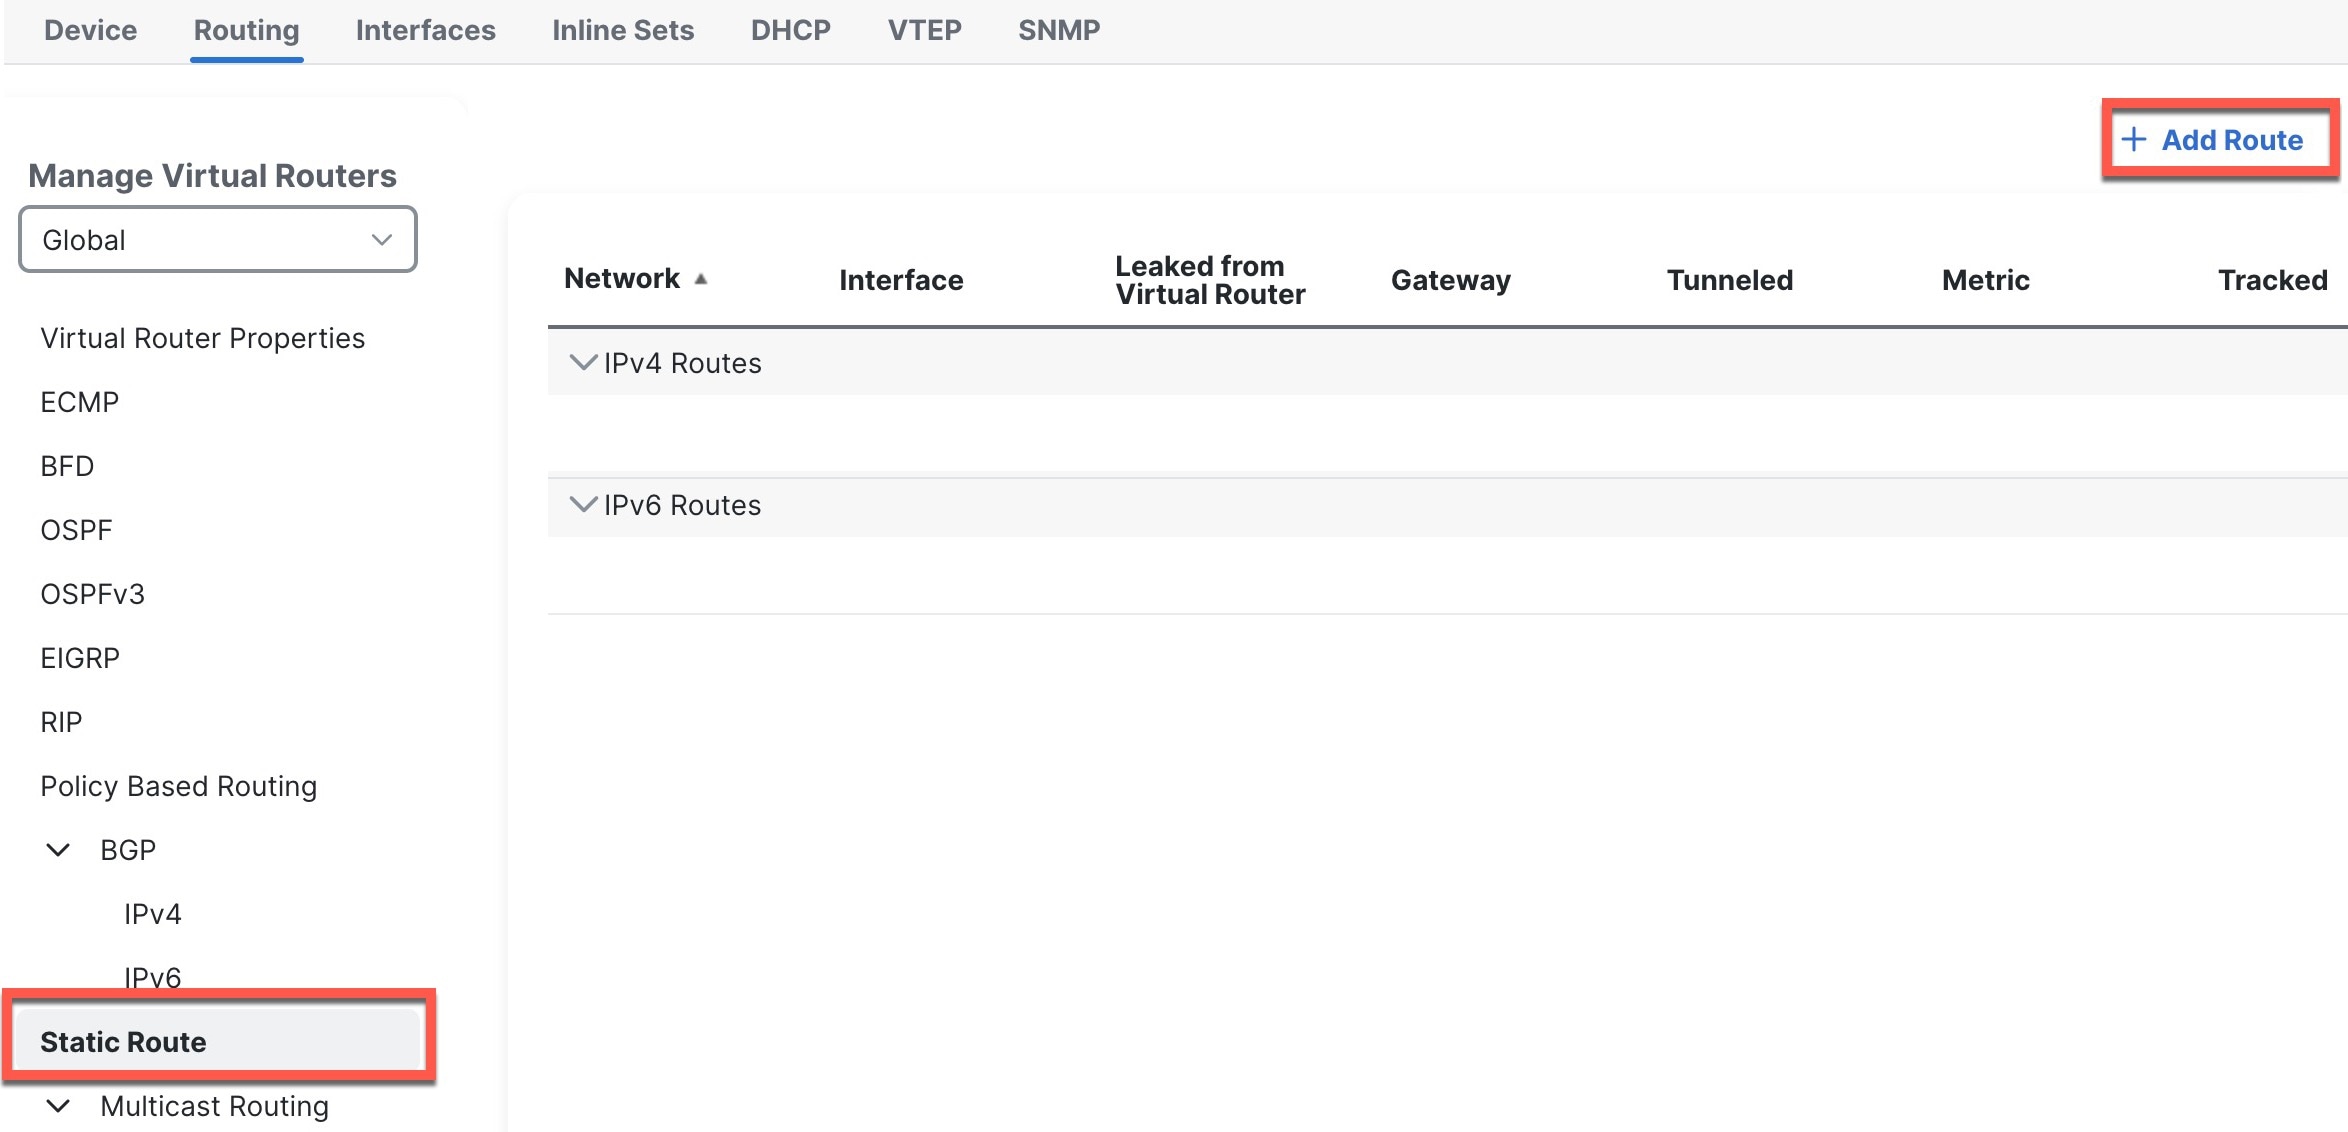Screen dimensions: 2348x1132
Task: Select OSPFv3 in the routing list
Action: pyautogui.click(x=92, y=594)
